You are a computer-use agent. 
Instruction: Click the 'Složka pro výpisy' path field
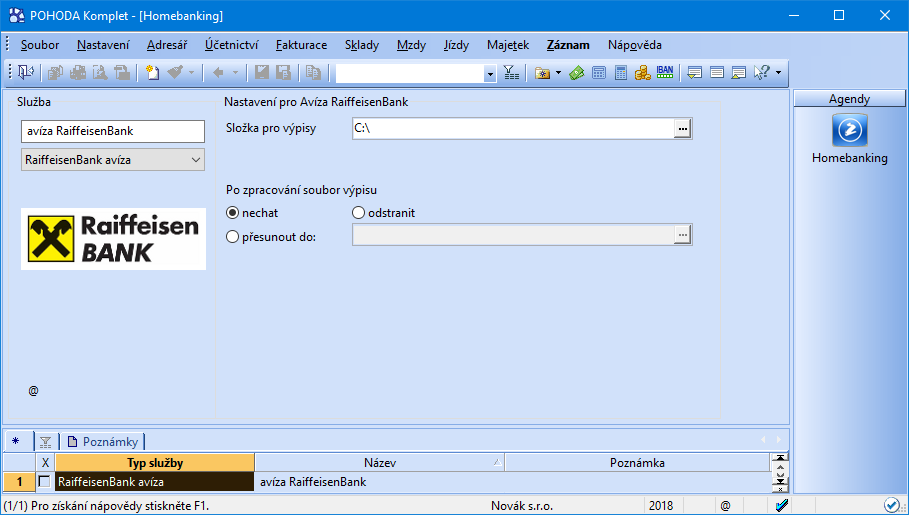(513, 129)
